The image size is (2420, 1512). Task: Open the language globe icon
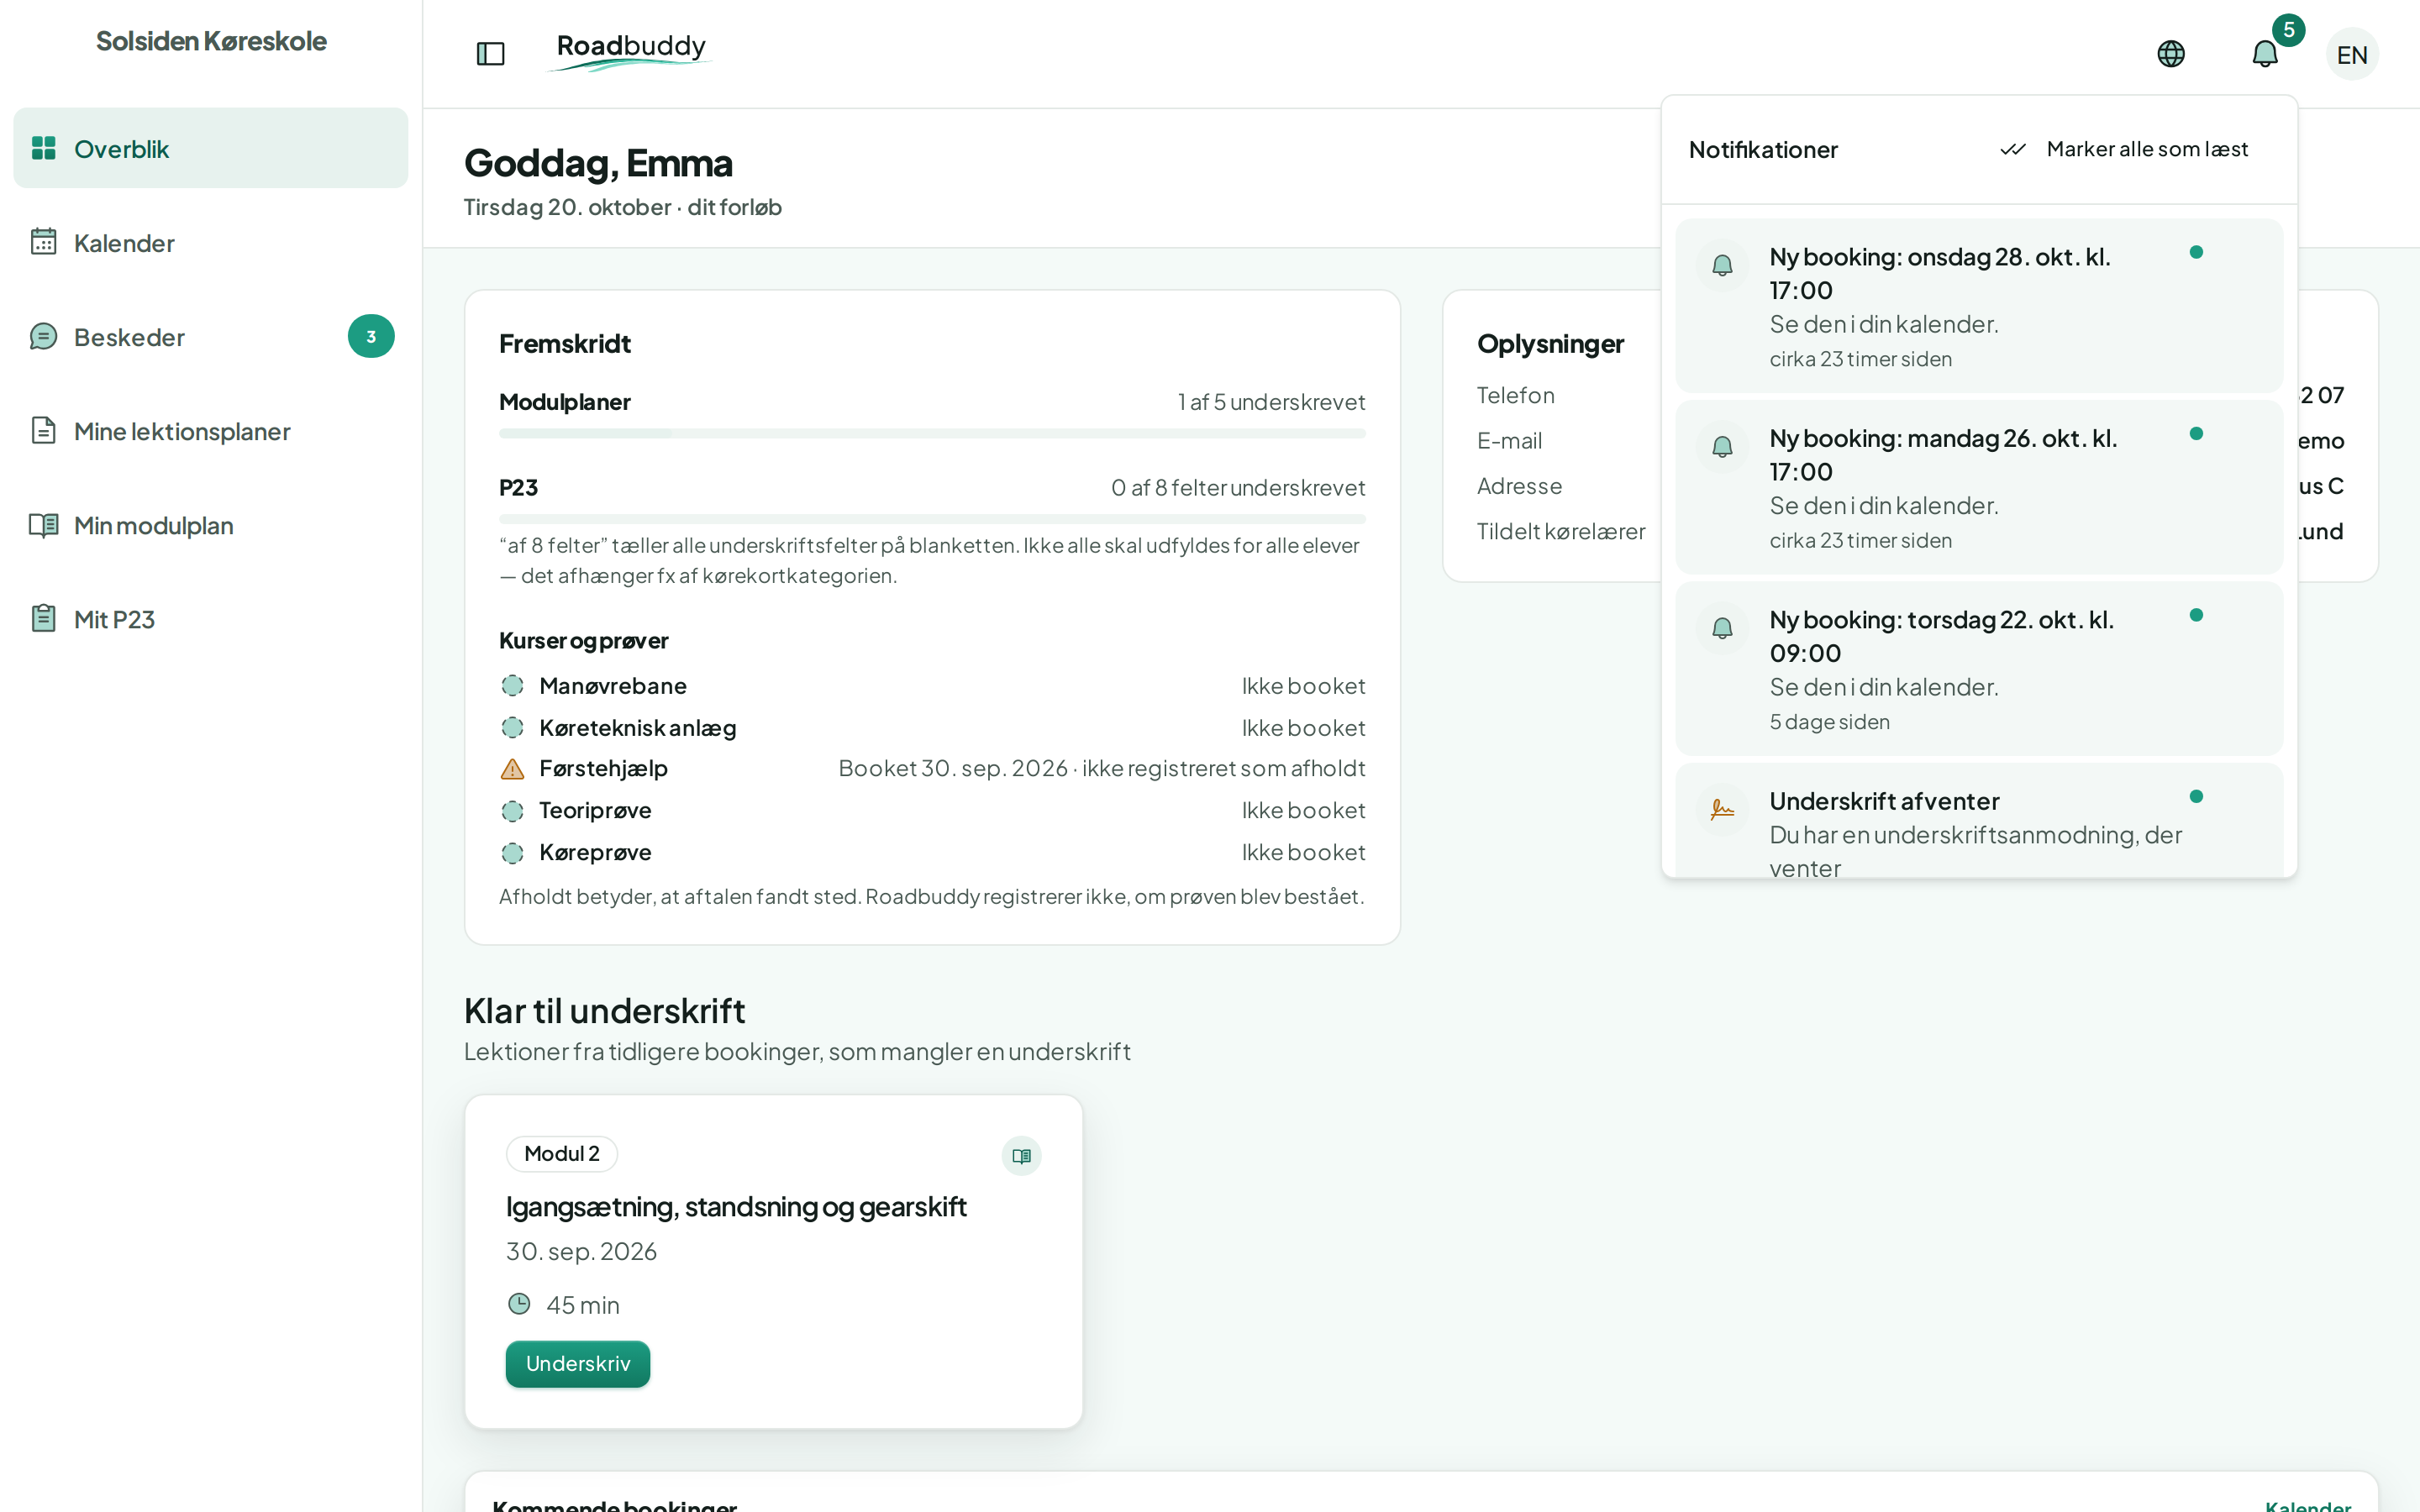pos(2170,54)
